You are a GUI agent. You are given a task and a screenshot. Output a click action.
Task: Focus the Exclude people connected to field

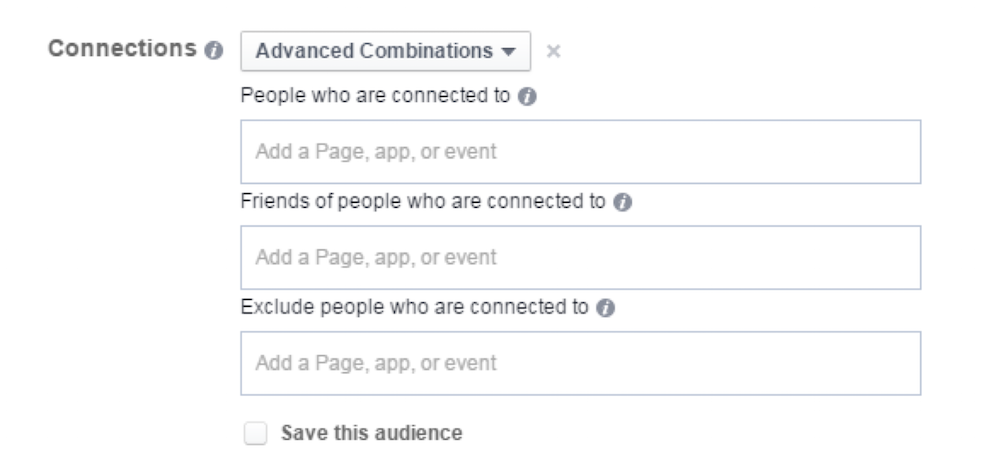tap(580, 363)
